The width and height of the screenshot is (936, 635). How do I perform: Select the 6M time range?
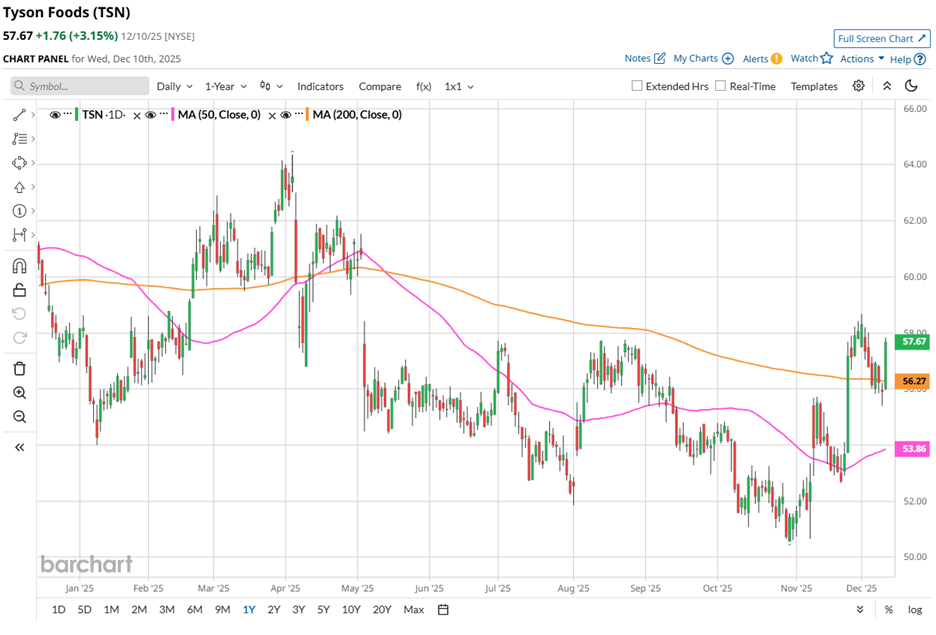194,609
